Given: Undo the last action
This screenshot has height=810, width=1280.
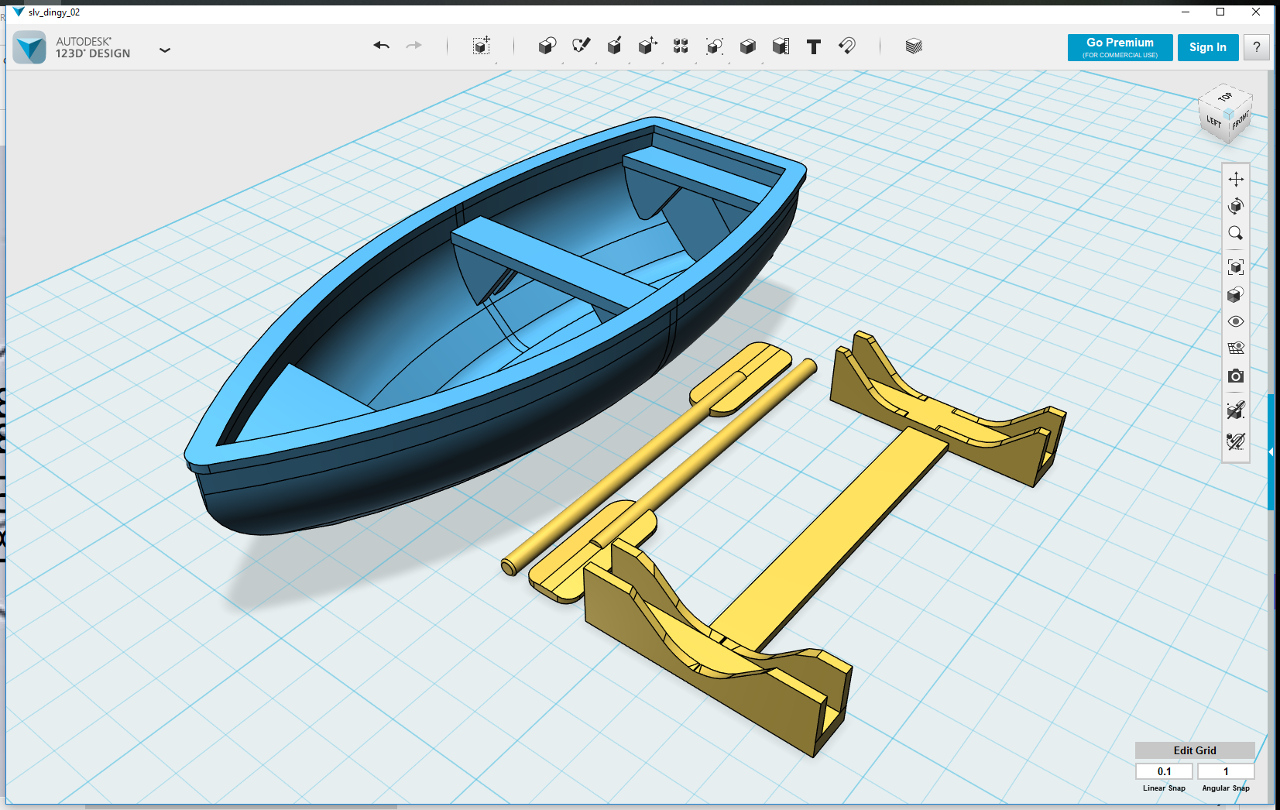Looking at the screenshot, I should coord(381,46).
